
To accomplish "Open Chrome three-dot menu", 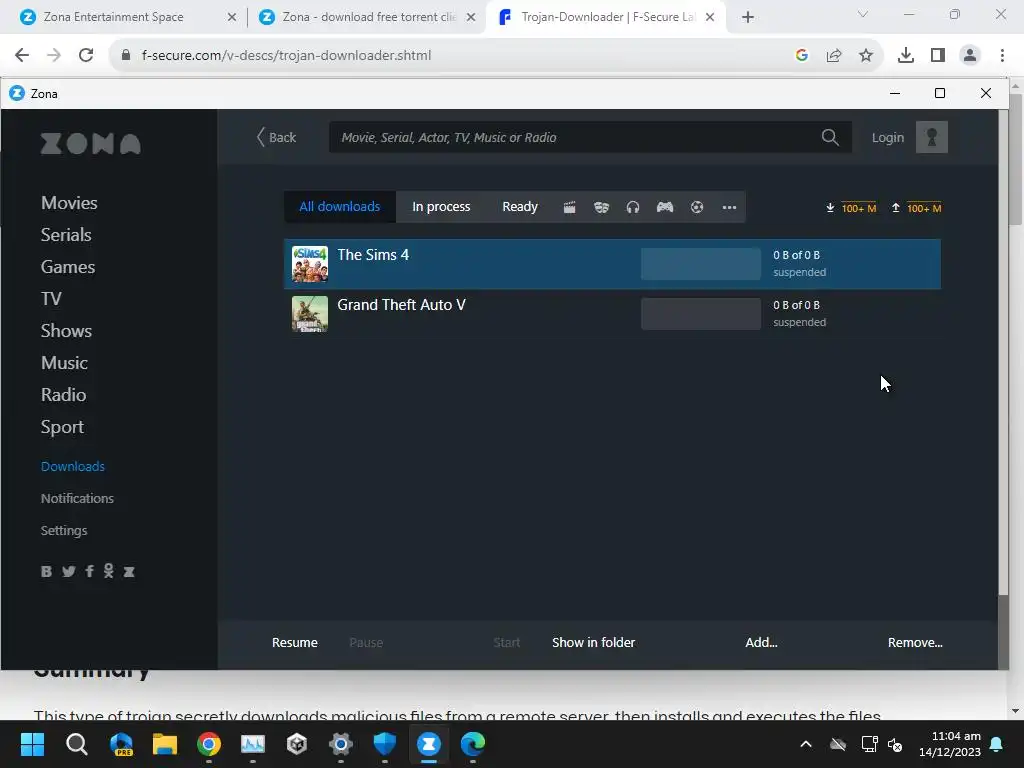I will 1002,56.
